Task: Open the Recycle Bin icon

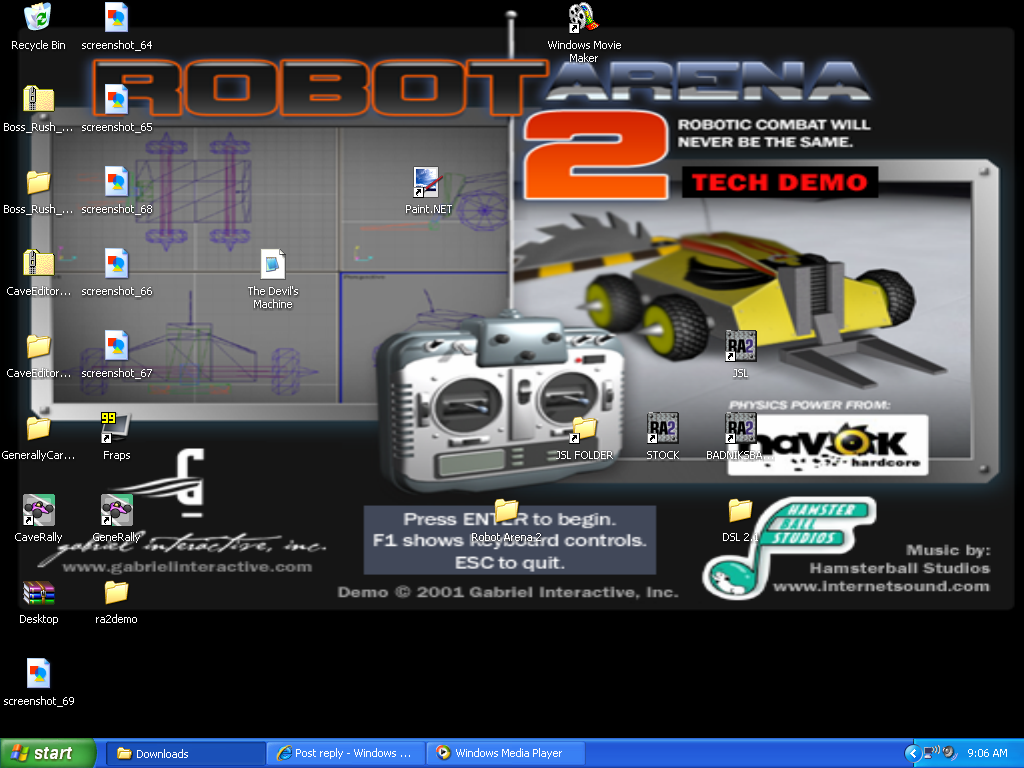Action: pos(38,18)
